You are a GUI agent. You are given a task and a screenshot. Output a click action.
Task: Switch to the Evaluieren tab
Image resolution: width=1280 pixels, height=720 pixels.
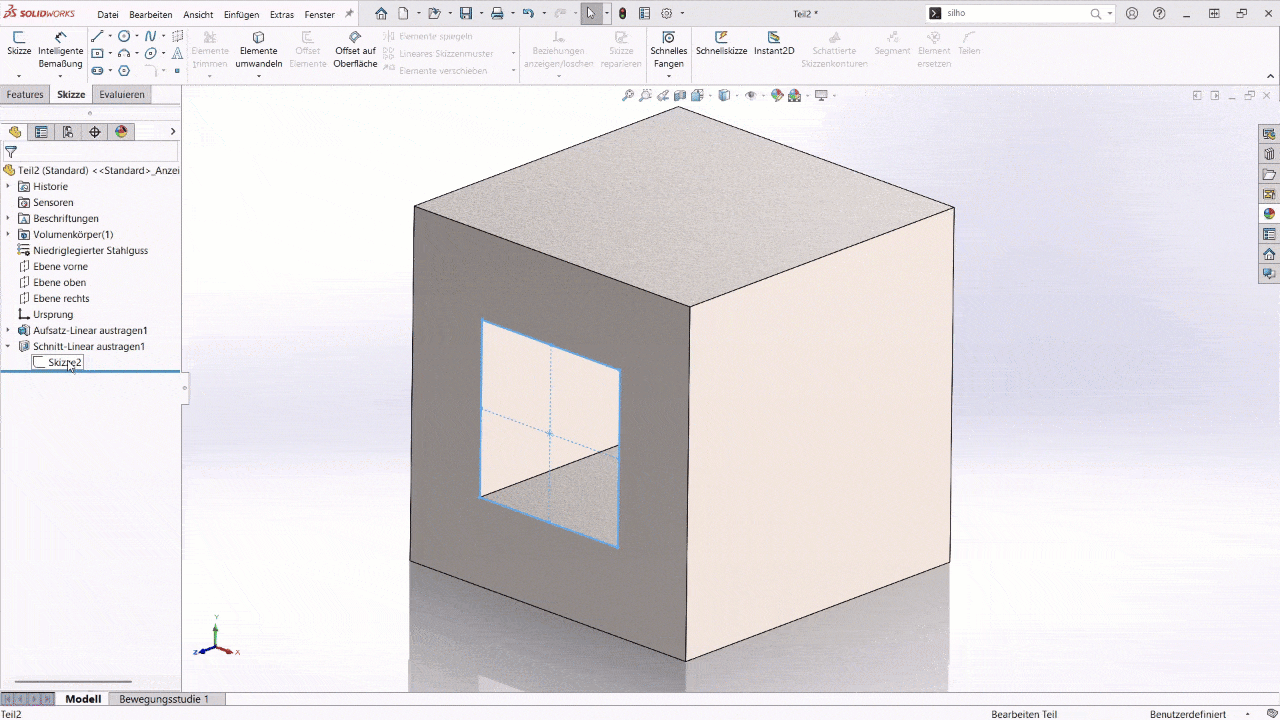121,94
